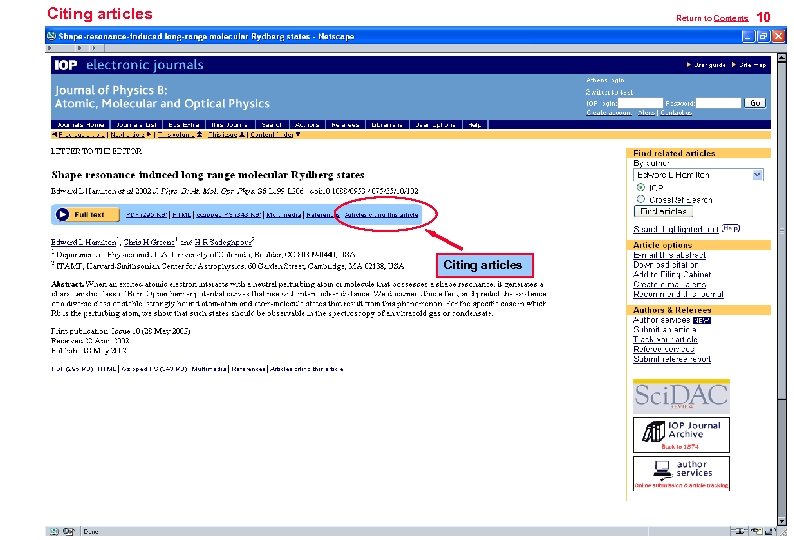Screen dimensions: 794x540
Task: Click Email this abstract link
Action: coord(669,255)
